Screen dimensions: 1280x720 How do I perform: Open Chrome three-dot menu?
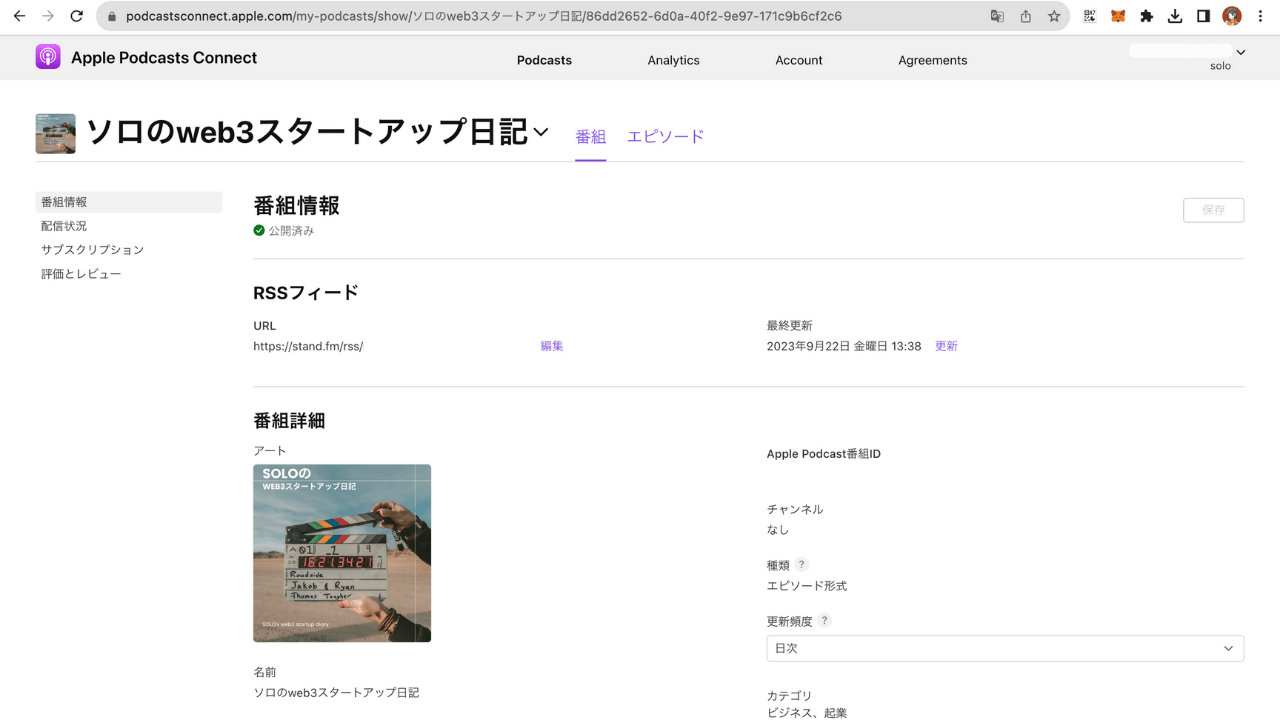click(1262, 16)
